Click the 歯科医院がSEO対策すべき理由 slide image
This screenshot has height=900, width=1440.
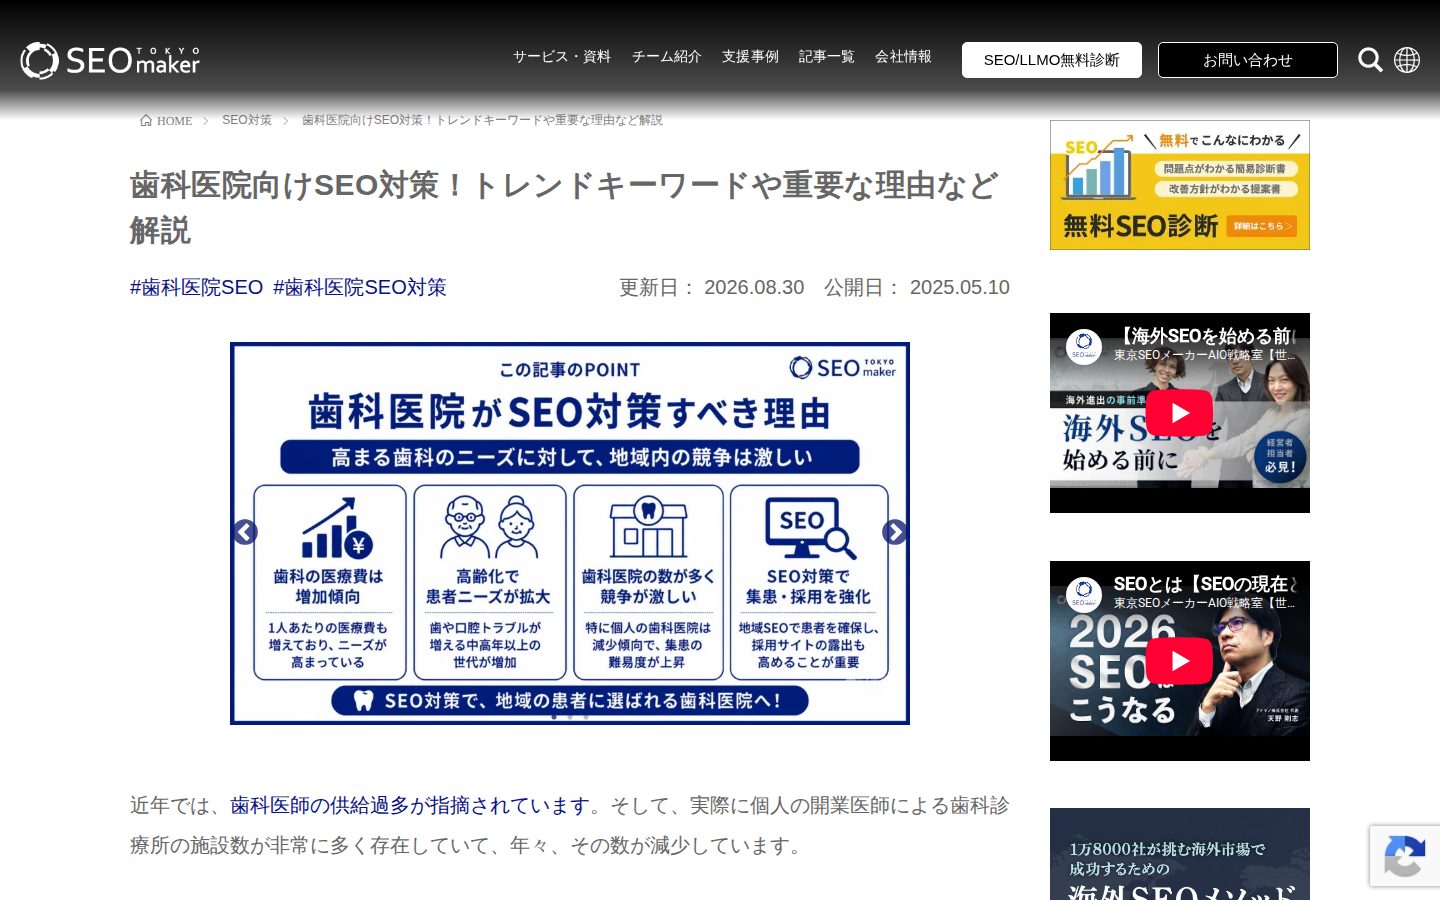pyautogui.click(x=570, y=533)
